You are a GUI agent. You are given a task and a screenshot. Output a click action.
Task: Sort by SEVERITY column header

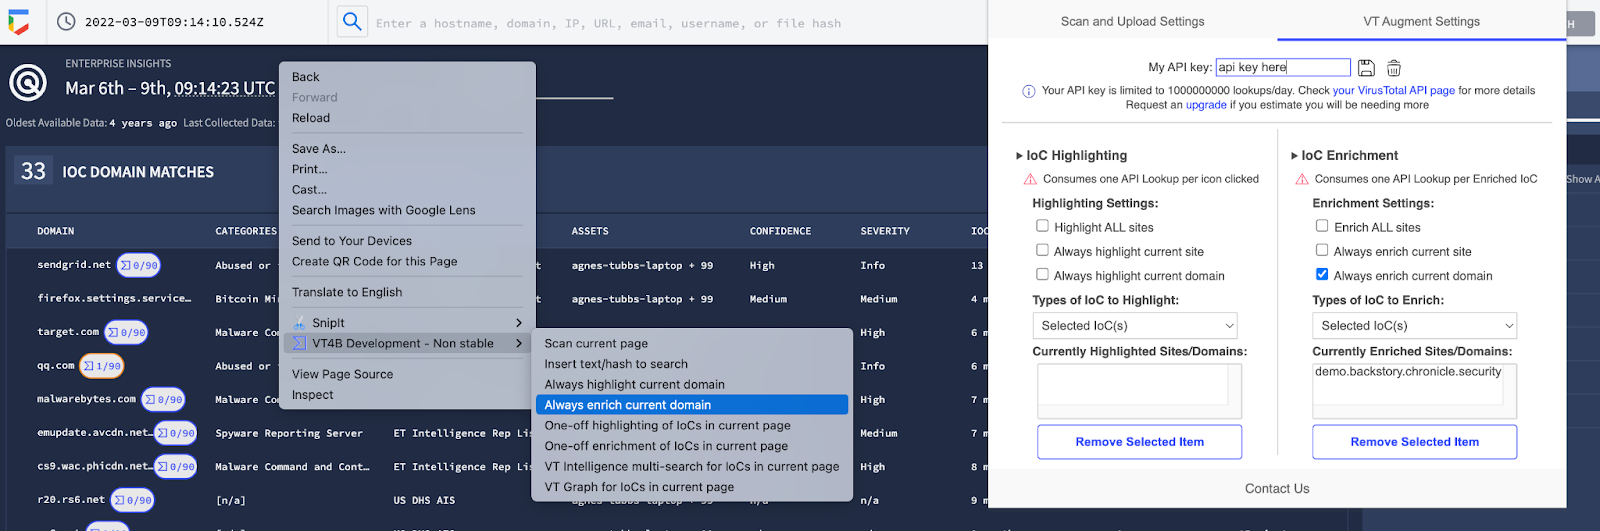[885, 231]
